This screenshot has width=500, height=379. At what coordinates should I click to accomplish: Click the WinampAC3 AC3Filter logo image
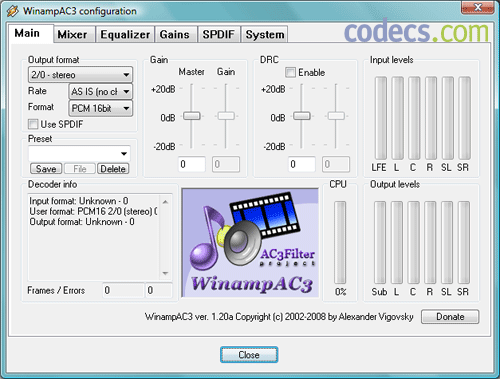[250, 243]
